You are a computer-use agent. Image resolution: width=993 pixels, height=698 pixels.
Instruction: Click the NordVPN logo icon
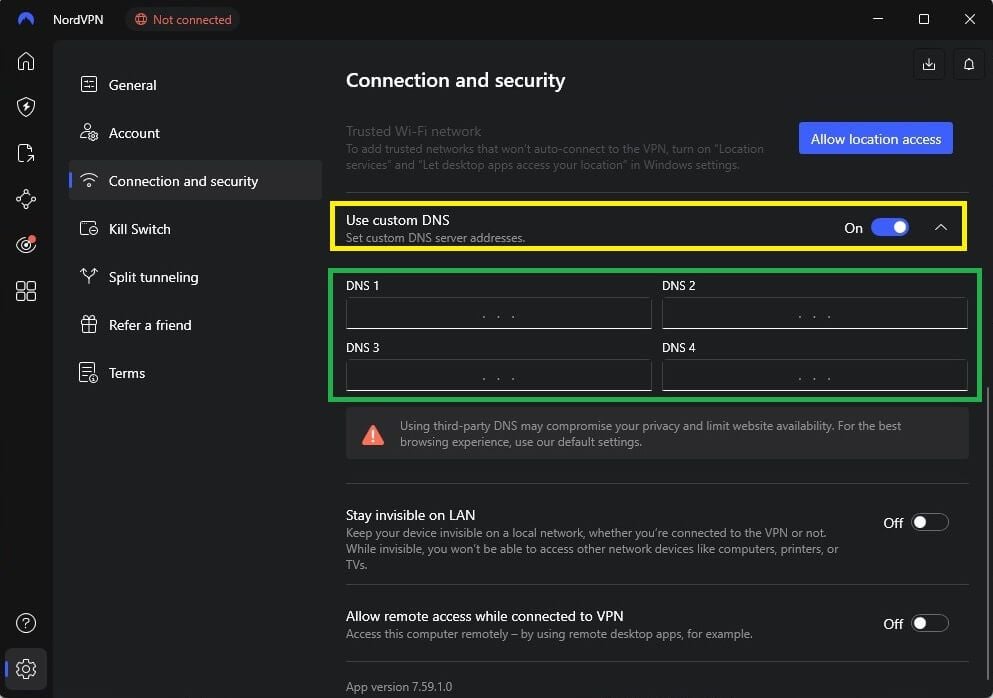(26, 19)
